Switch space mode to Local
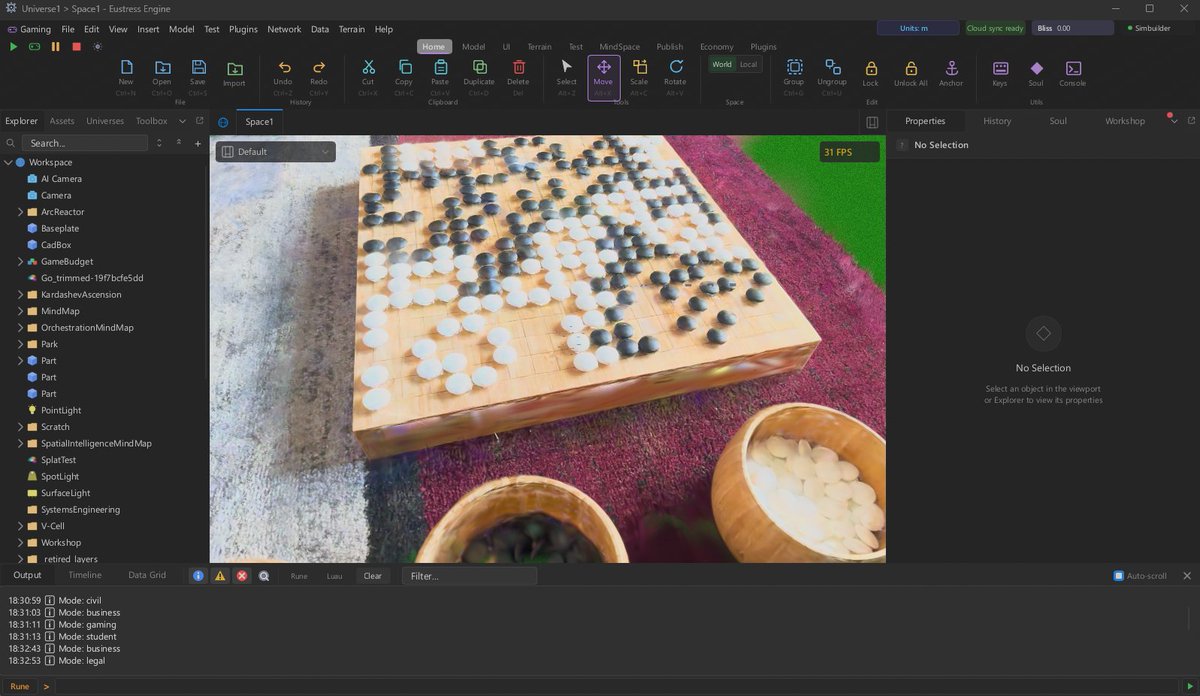This screenshot has width=1200, height=696. click(749, 64)
